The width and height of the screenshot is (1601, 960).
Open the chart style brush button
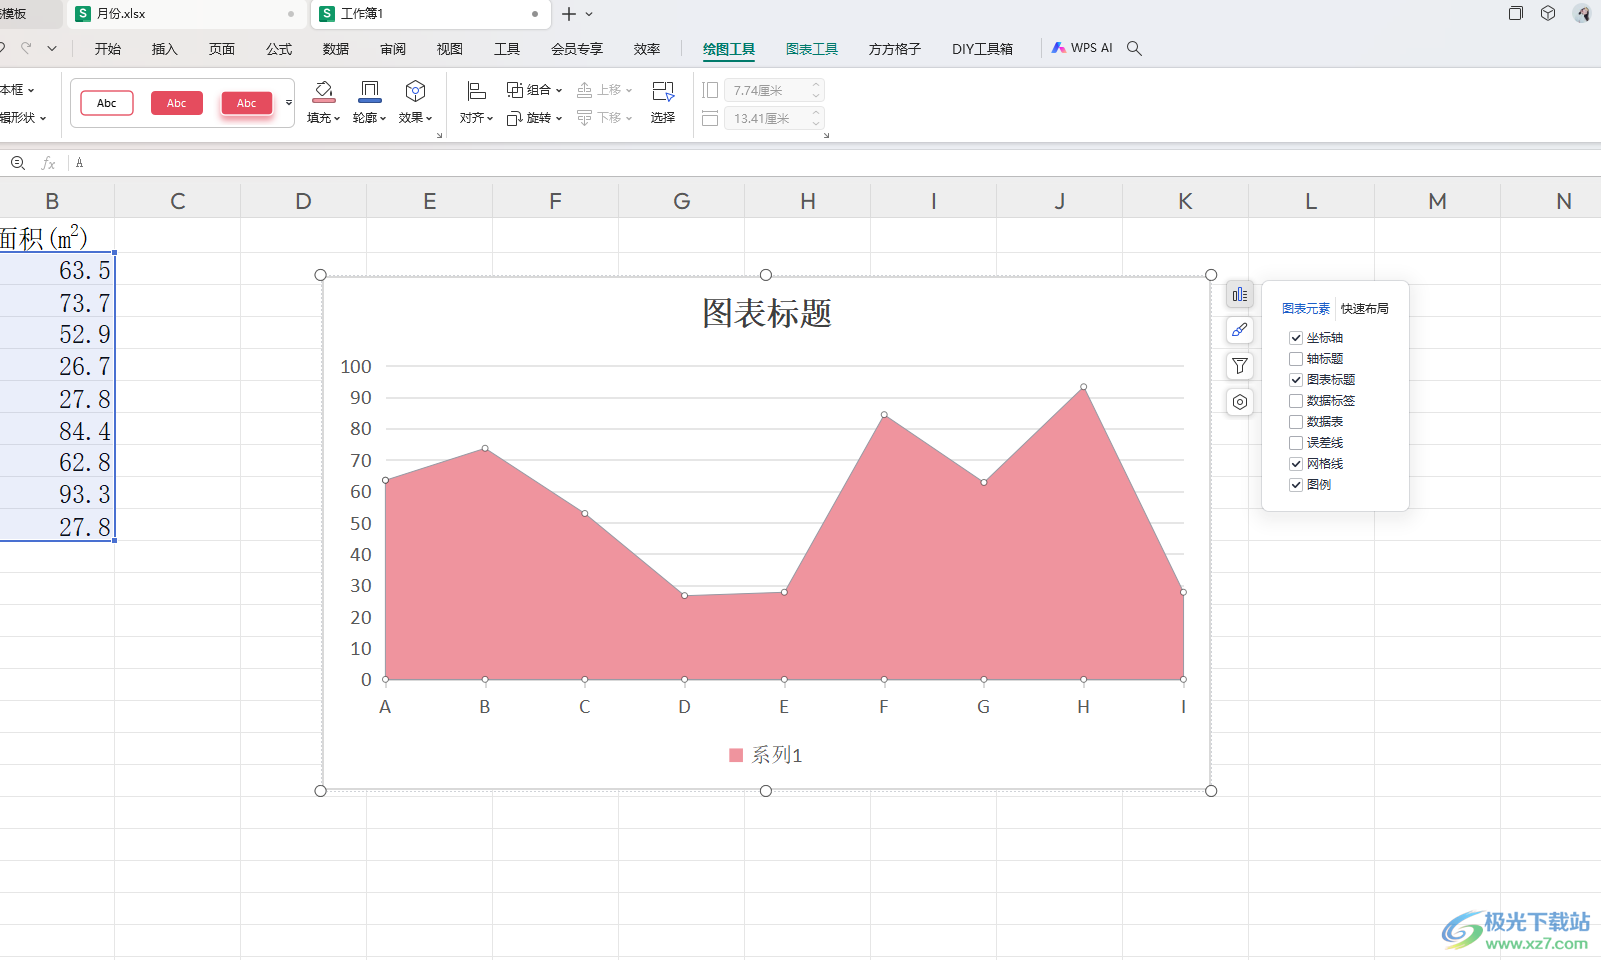tap(1240, 330)
